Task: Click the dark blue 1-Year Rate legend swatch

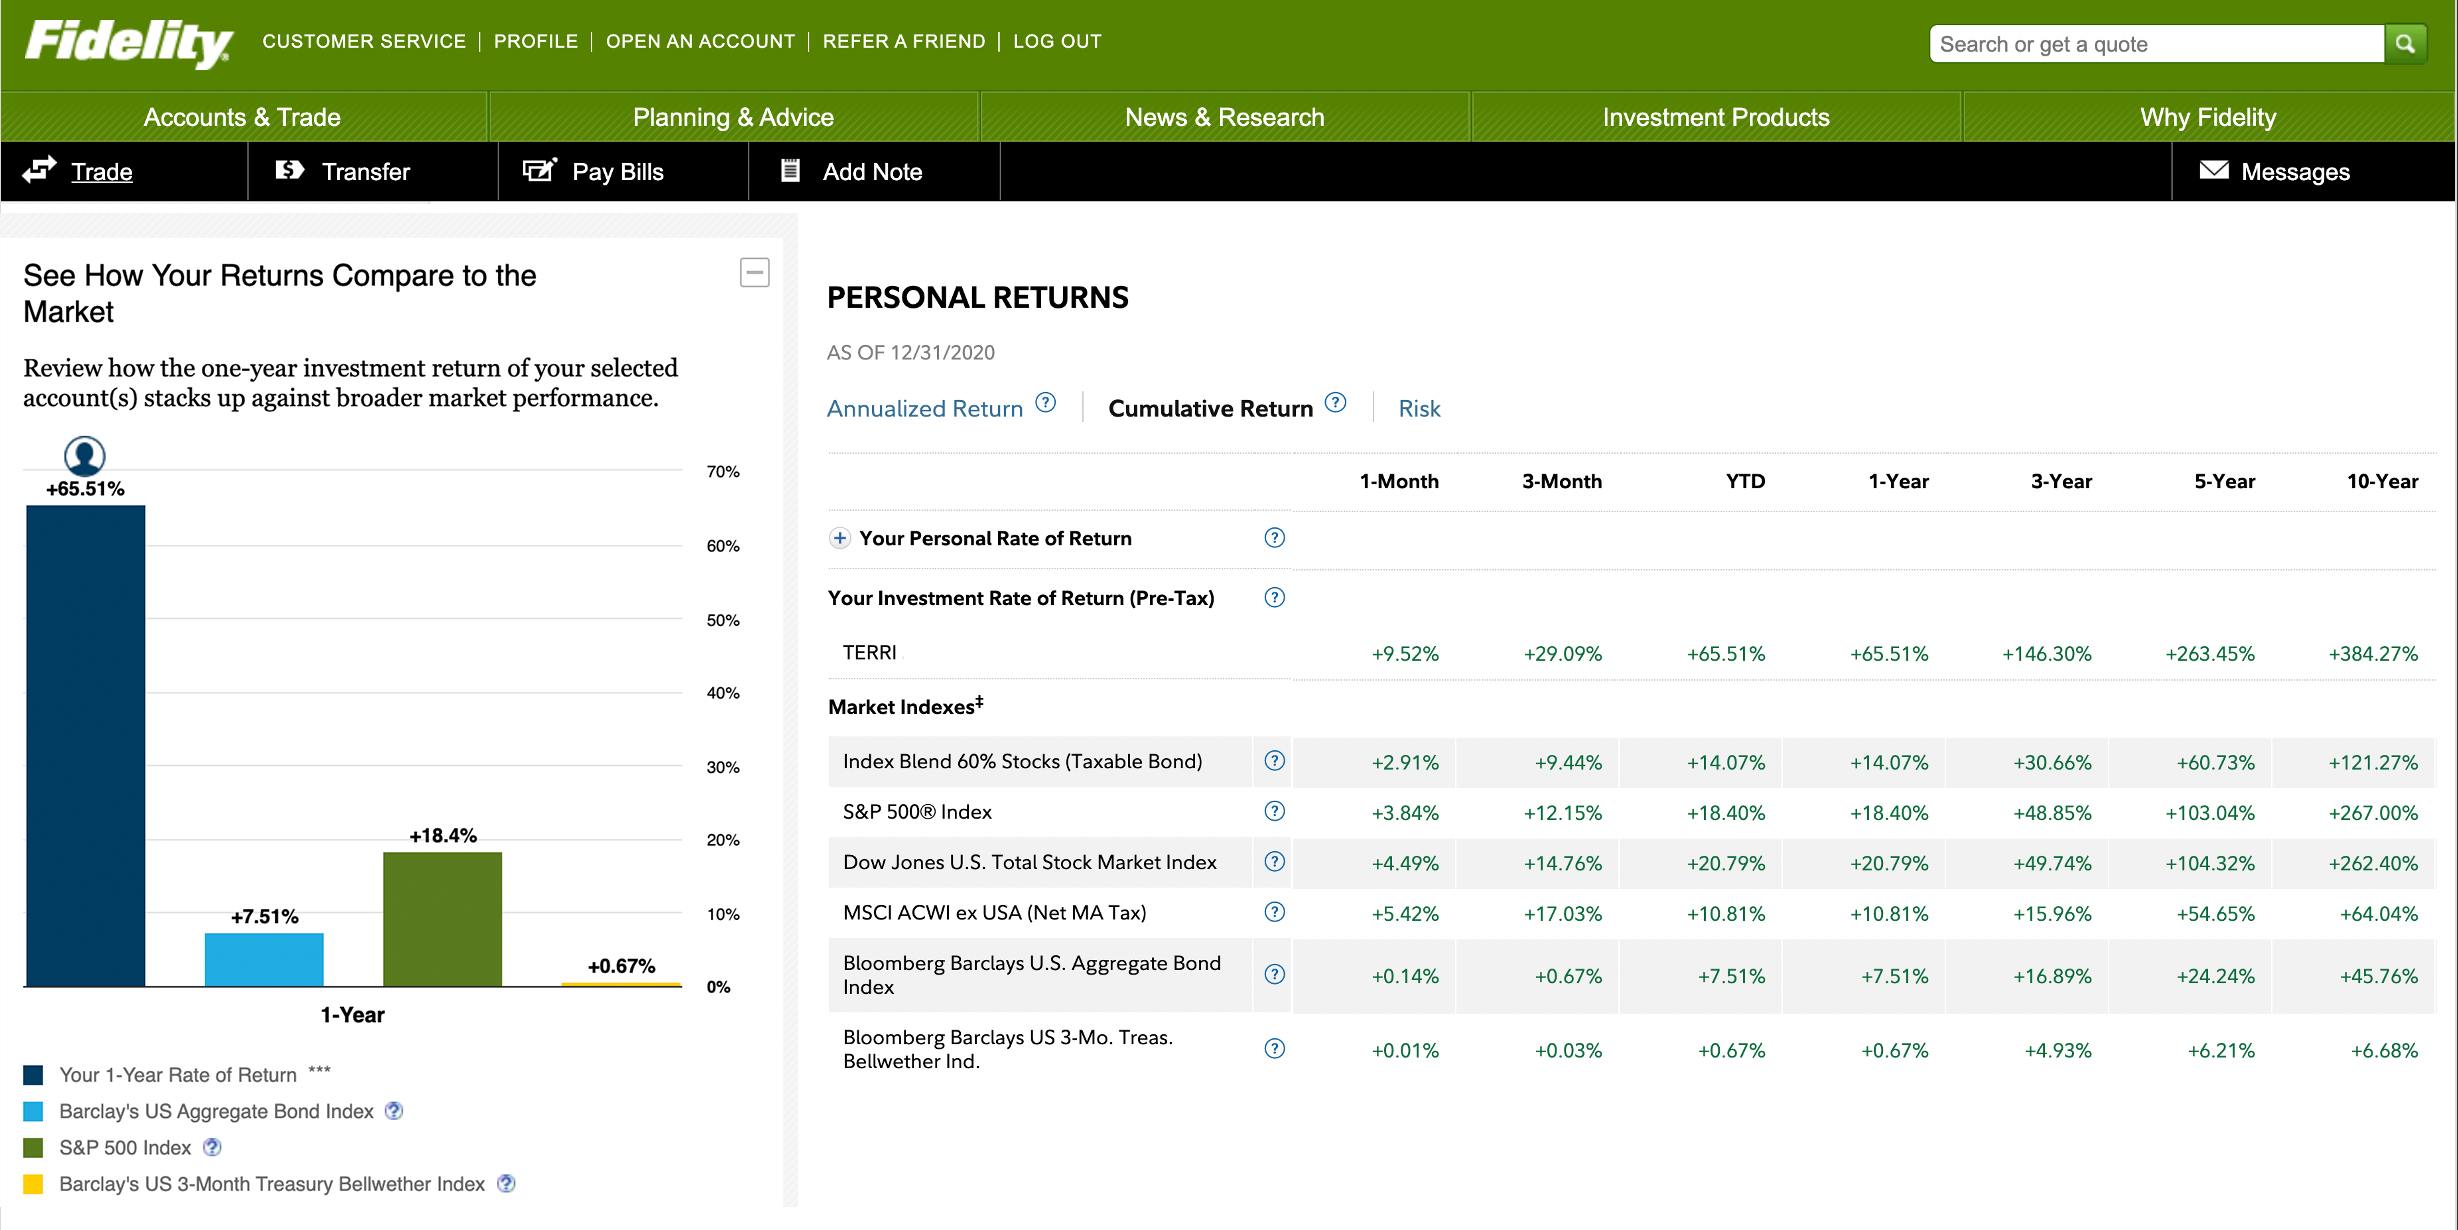Action: pyautogui.click(x=33, y=1075)
